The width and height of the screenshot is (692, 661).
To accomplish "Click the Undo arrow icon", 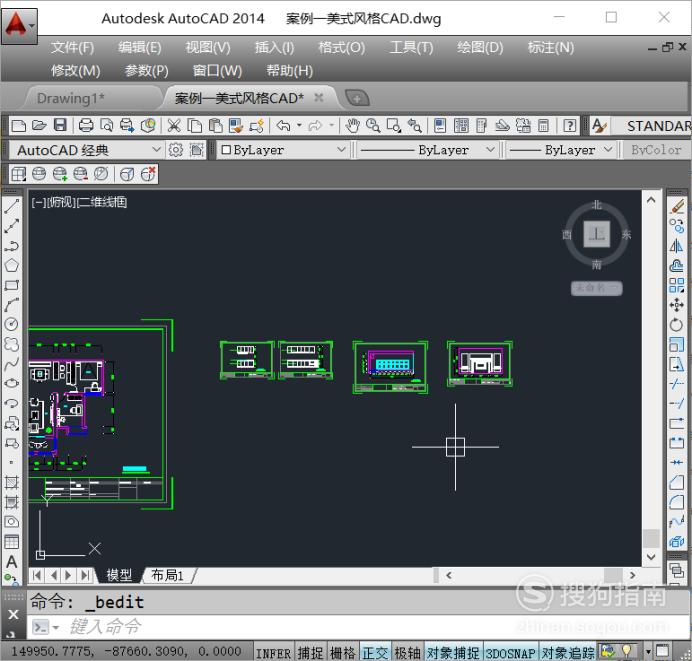I will [283, 126].
